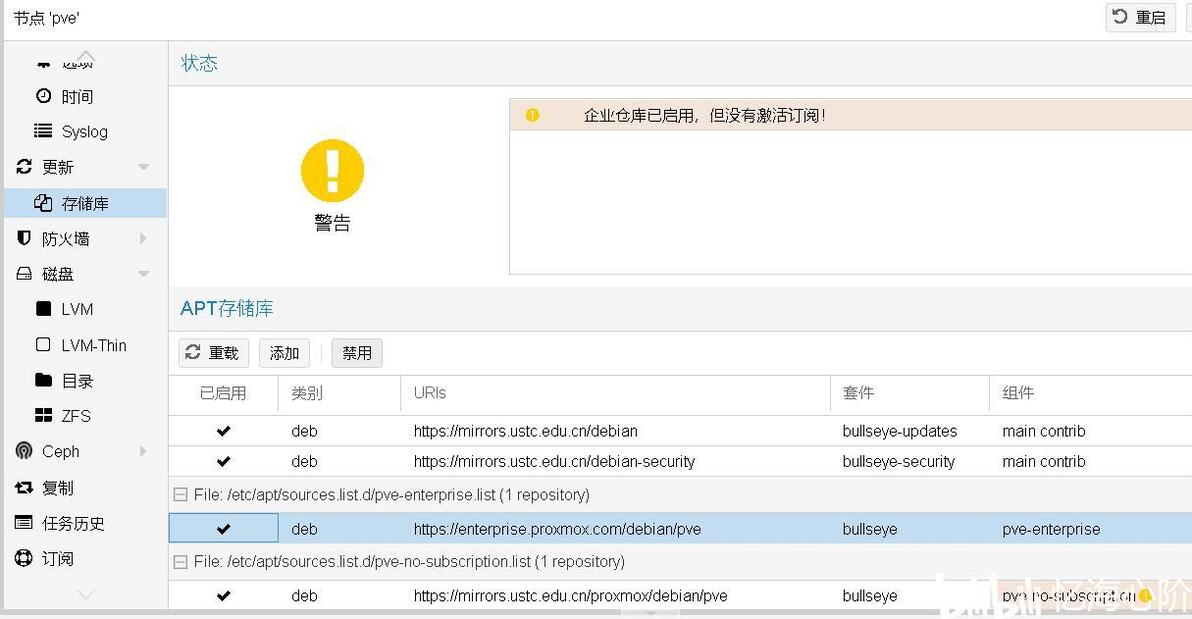Click the 组件 column header
This screenshot has width=1192, height=619.
pos(1090,393)
